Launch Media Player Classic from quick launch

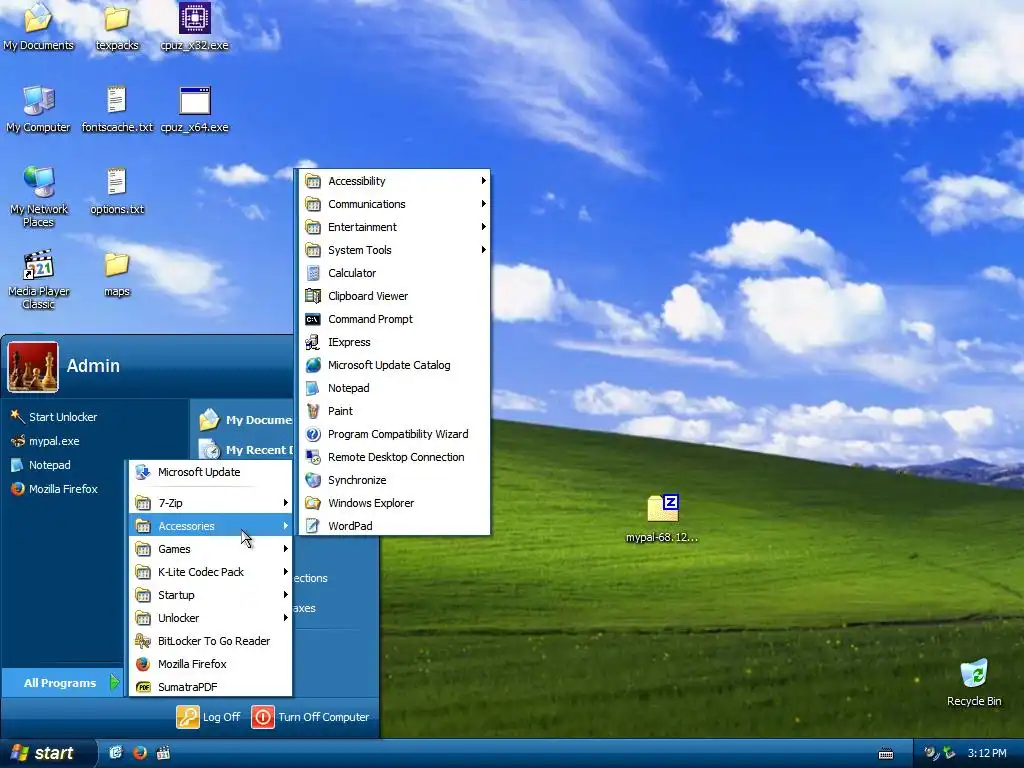coord(163,753)
